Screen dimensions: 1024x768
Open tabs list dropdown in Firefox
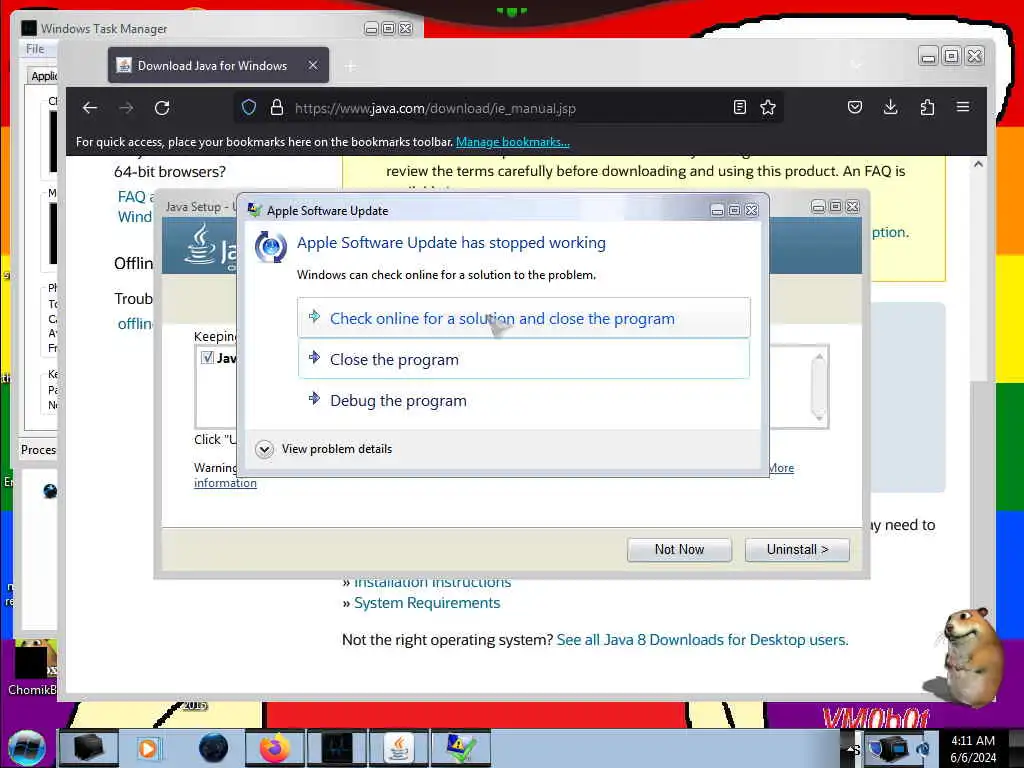(x=856, y=65)
